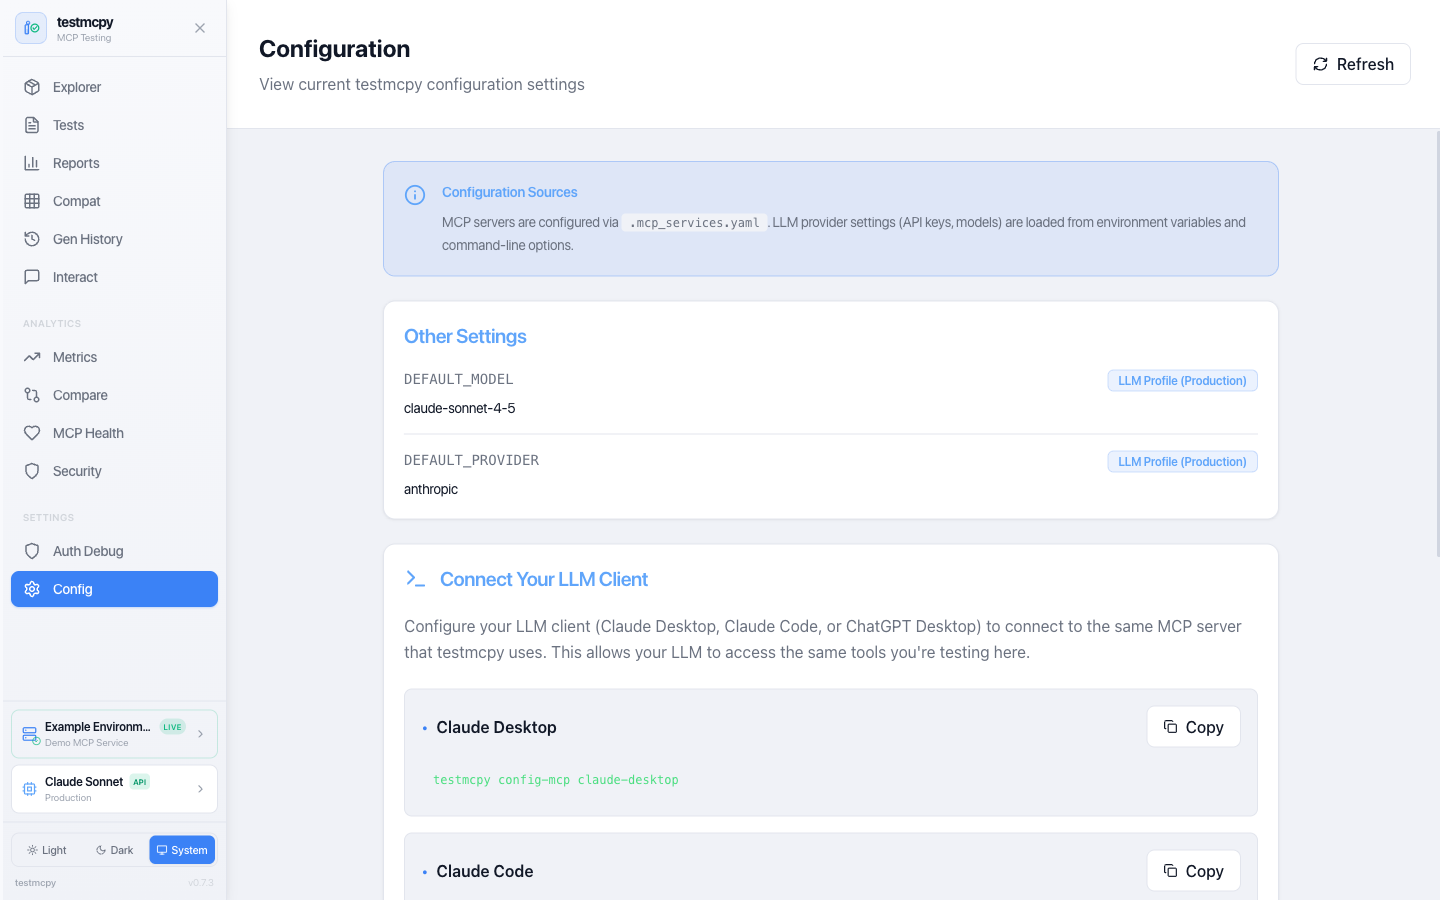Open the Compare page label

coord(80,395)
